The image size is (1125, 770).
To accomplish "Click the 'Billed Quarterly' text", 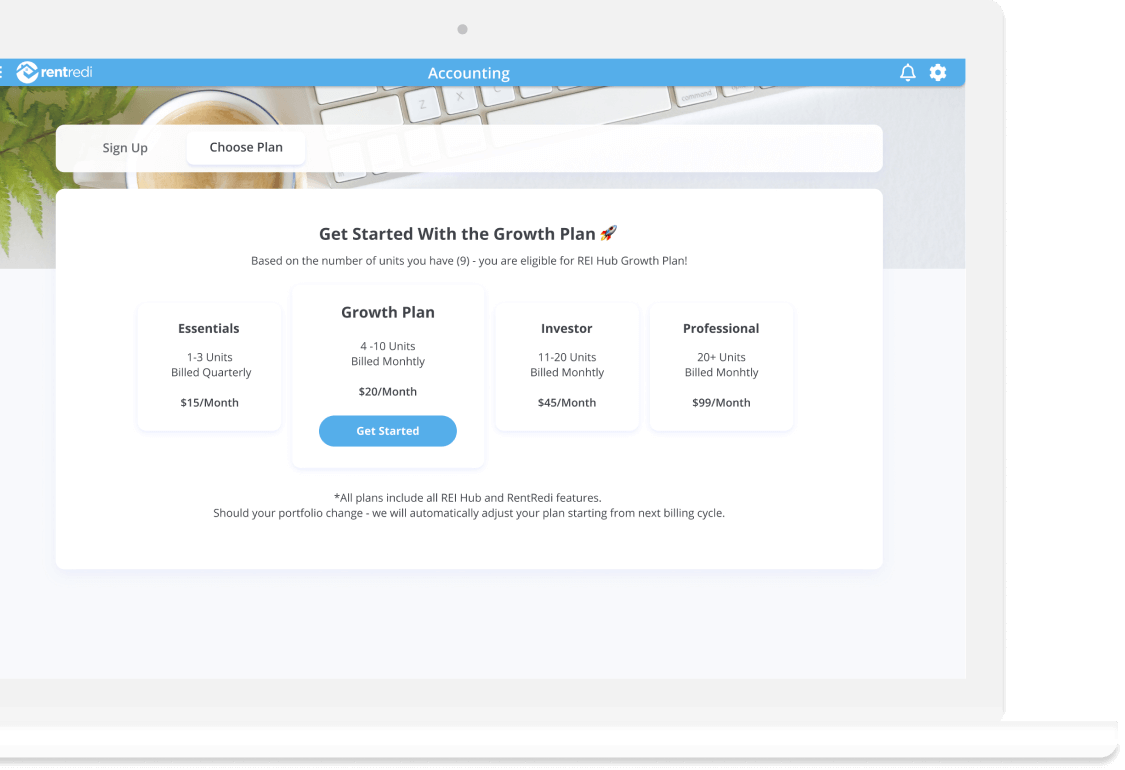I will coord(211,372).
